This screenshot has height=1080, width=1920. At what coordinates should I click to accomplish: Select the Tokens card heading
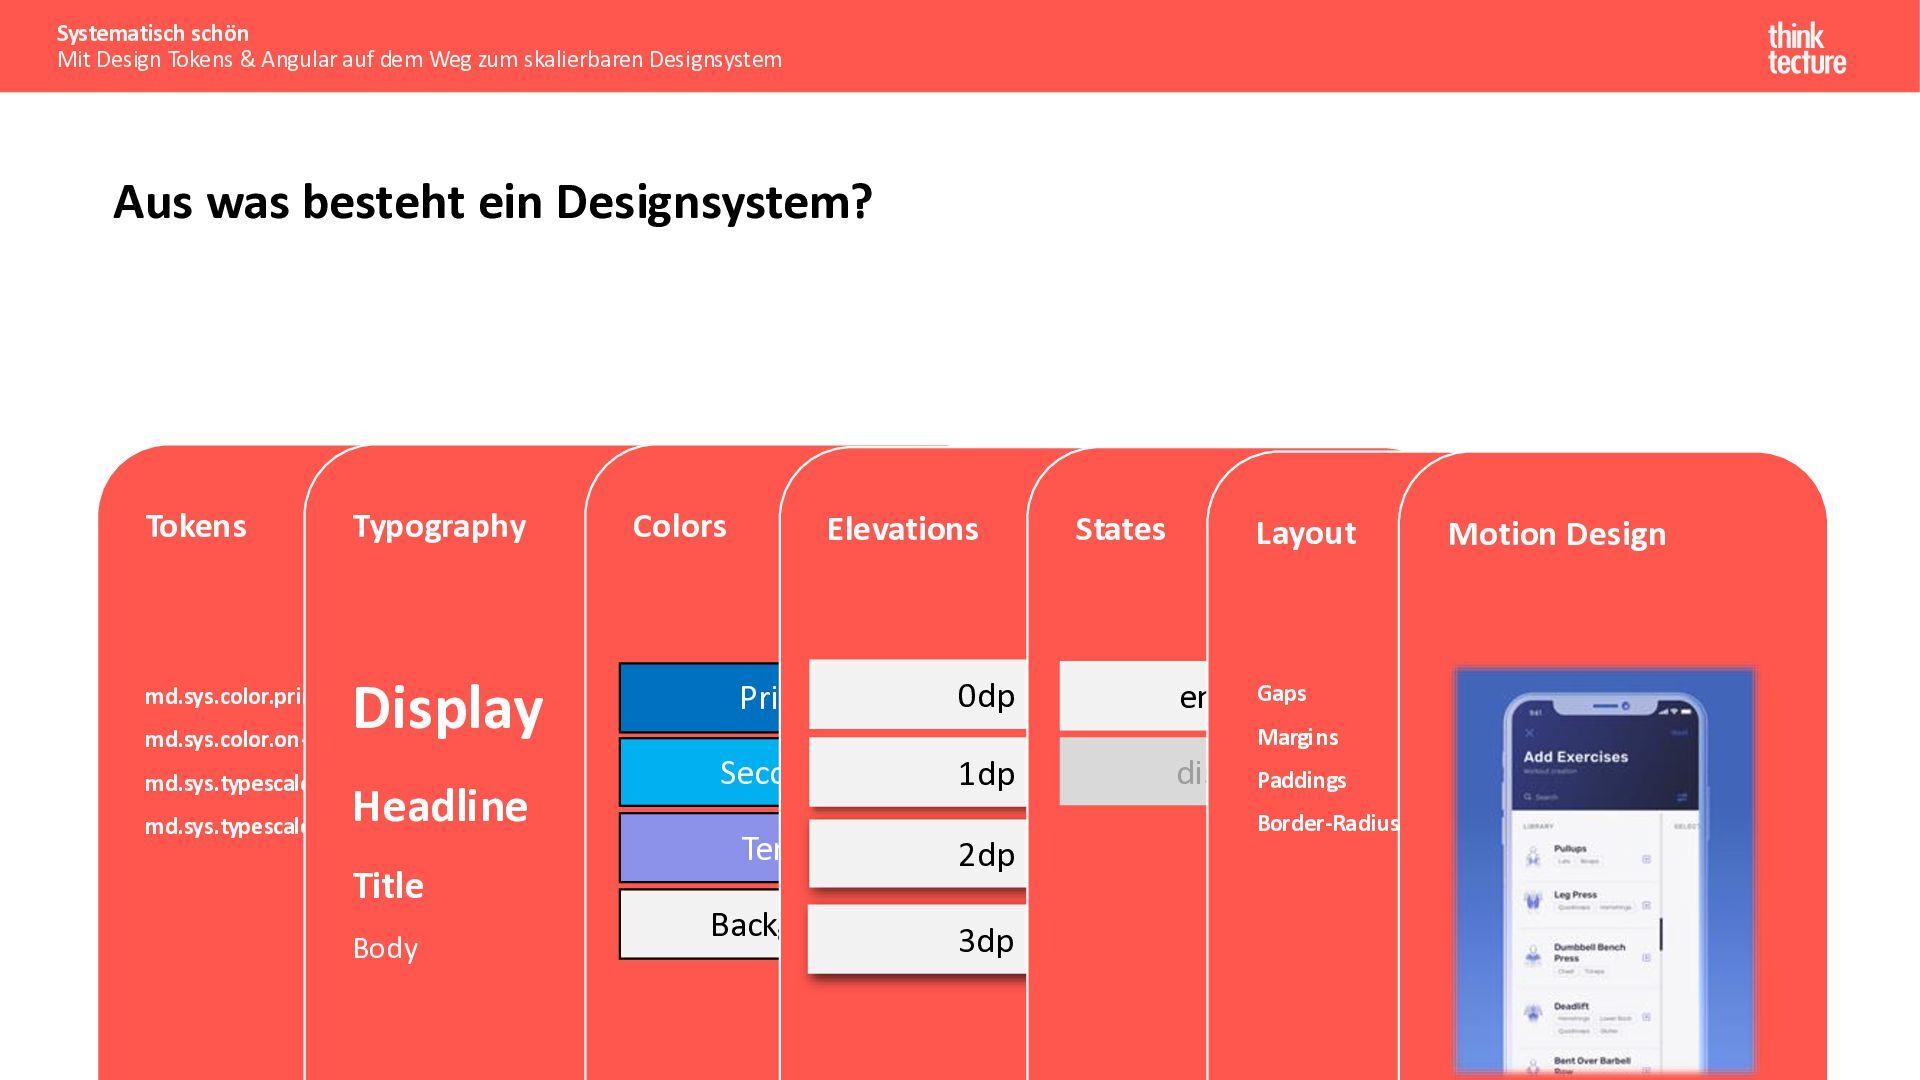tap(196, 526)
